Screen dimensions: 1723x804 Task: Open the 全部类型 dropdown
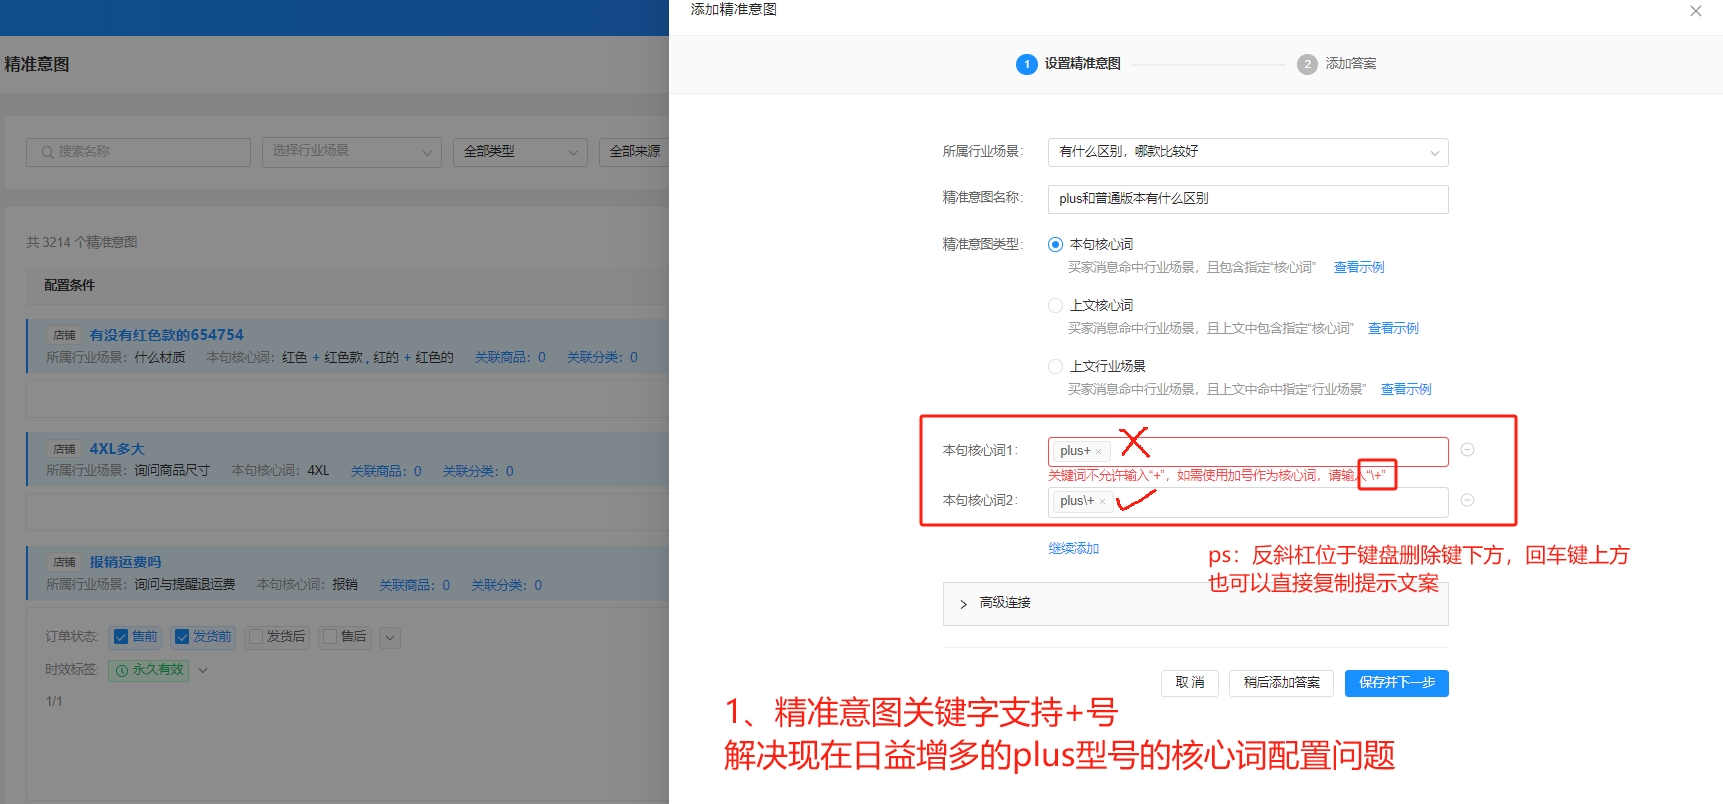point(520,152)
